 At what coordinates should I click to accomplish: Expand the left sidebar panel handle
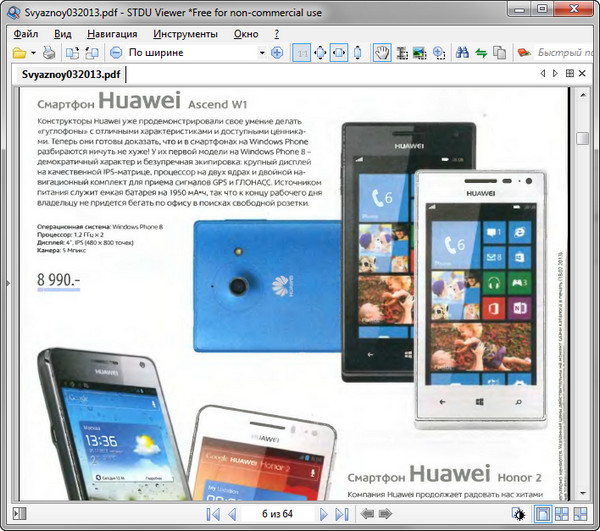click(6, 286)
